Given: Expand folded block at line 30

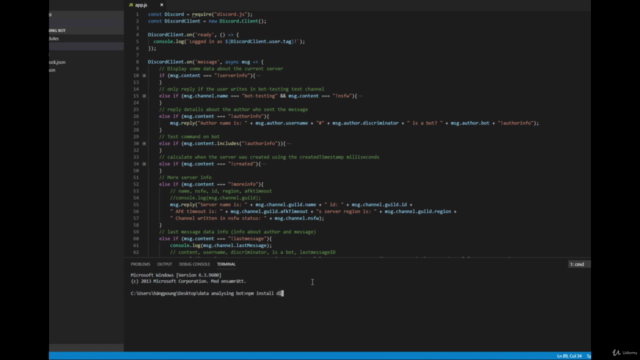Looking at the screenshot, I should click(x=144, y=144).
